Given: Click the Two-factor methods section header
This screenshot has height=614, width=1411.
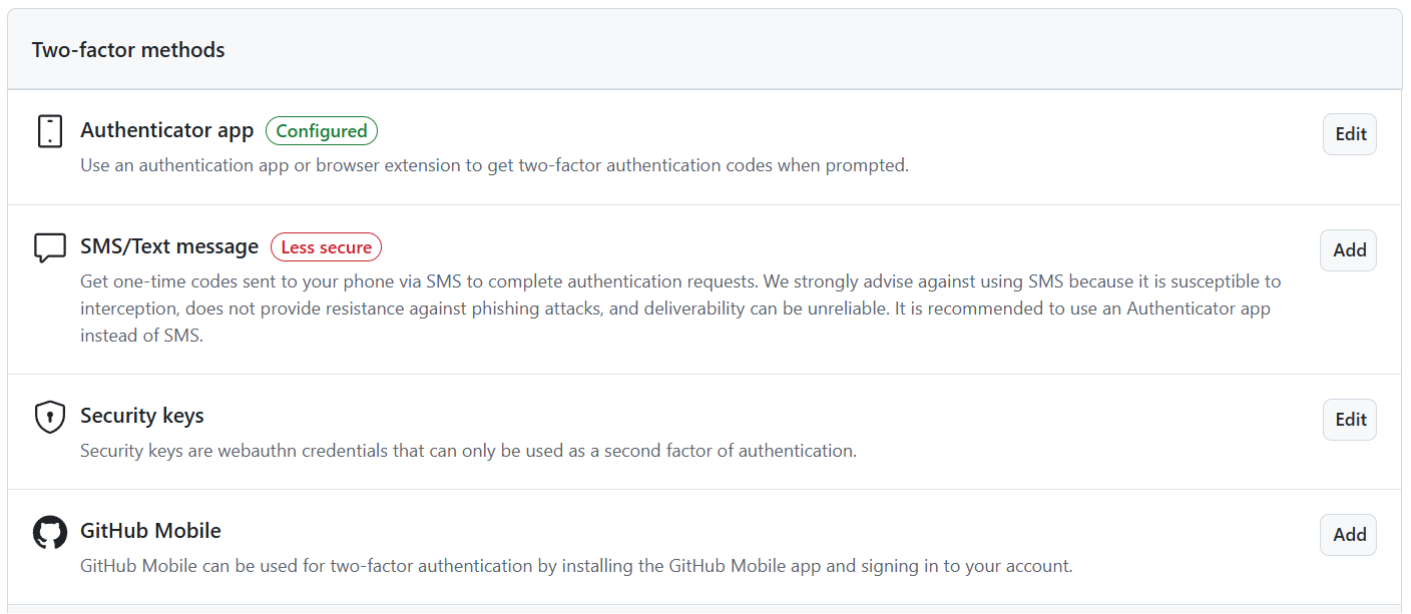Looking at the screenshot, I should point(128,49).
